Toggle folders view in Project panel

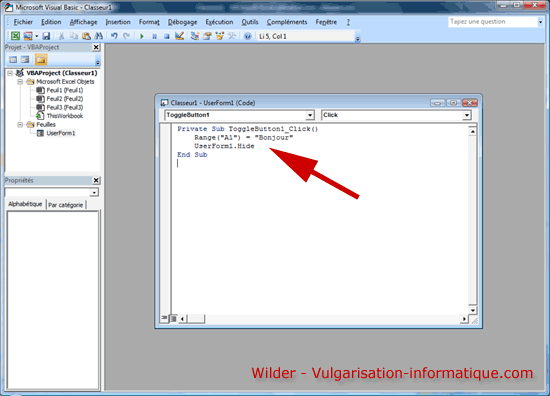point(41,60)
